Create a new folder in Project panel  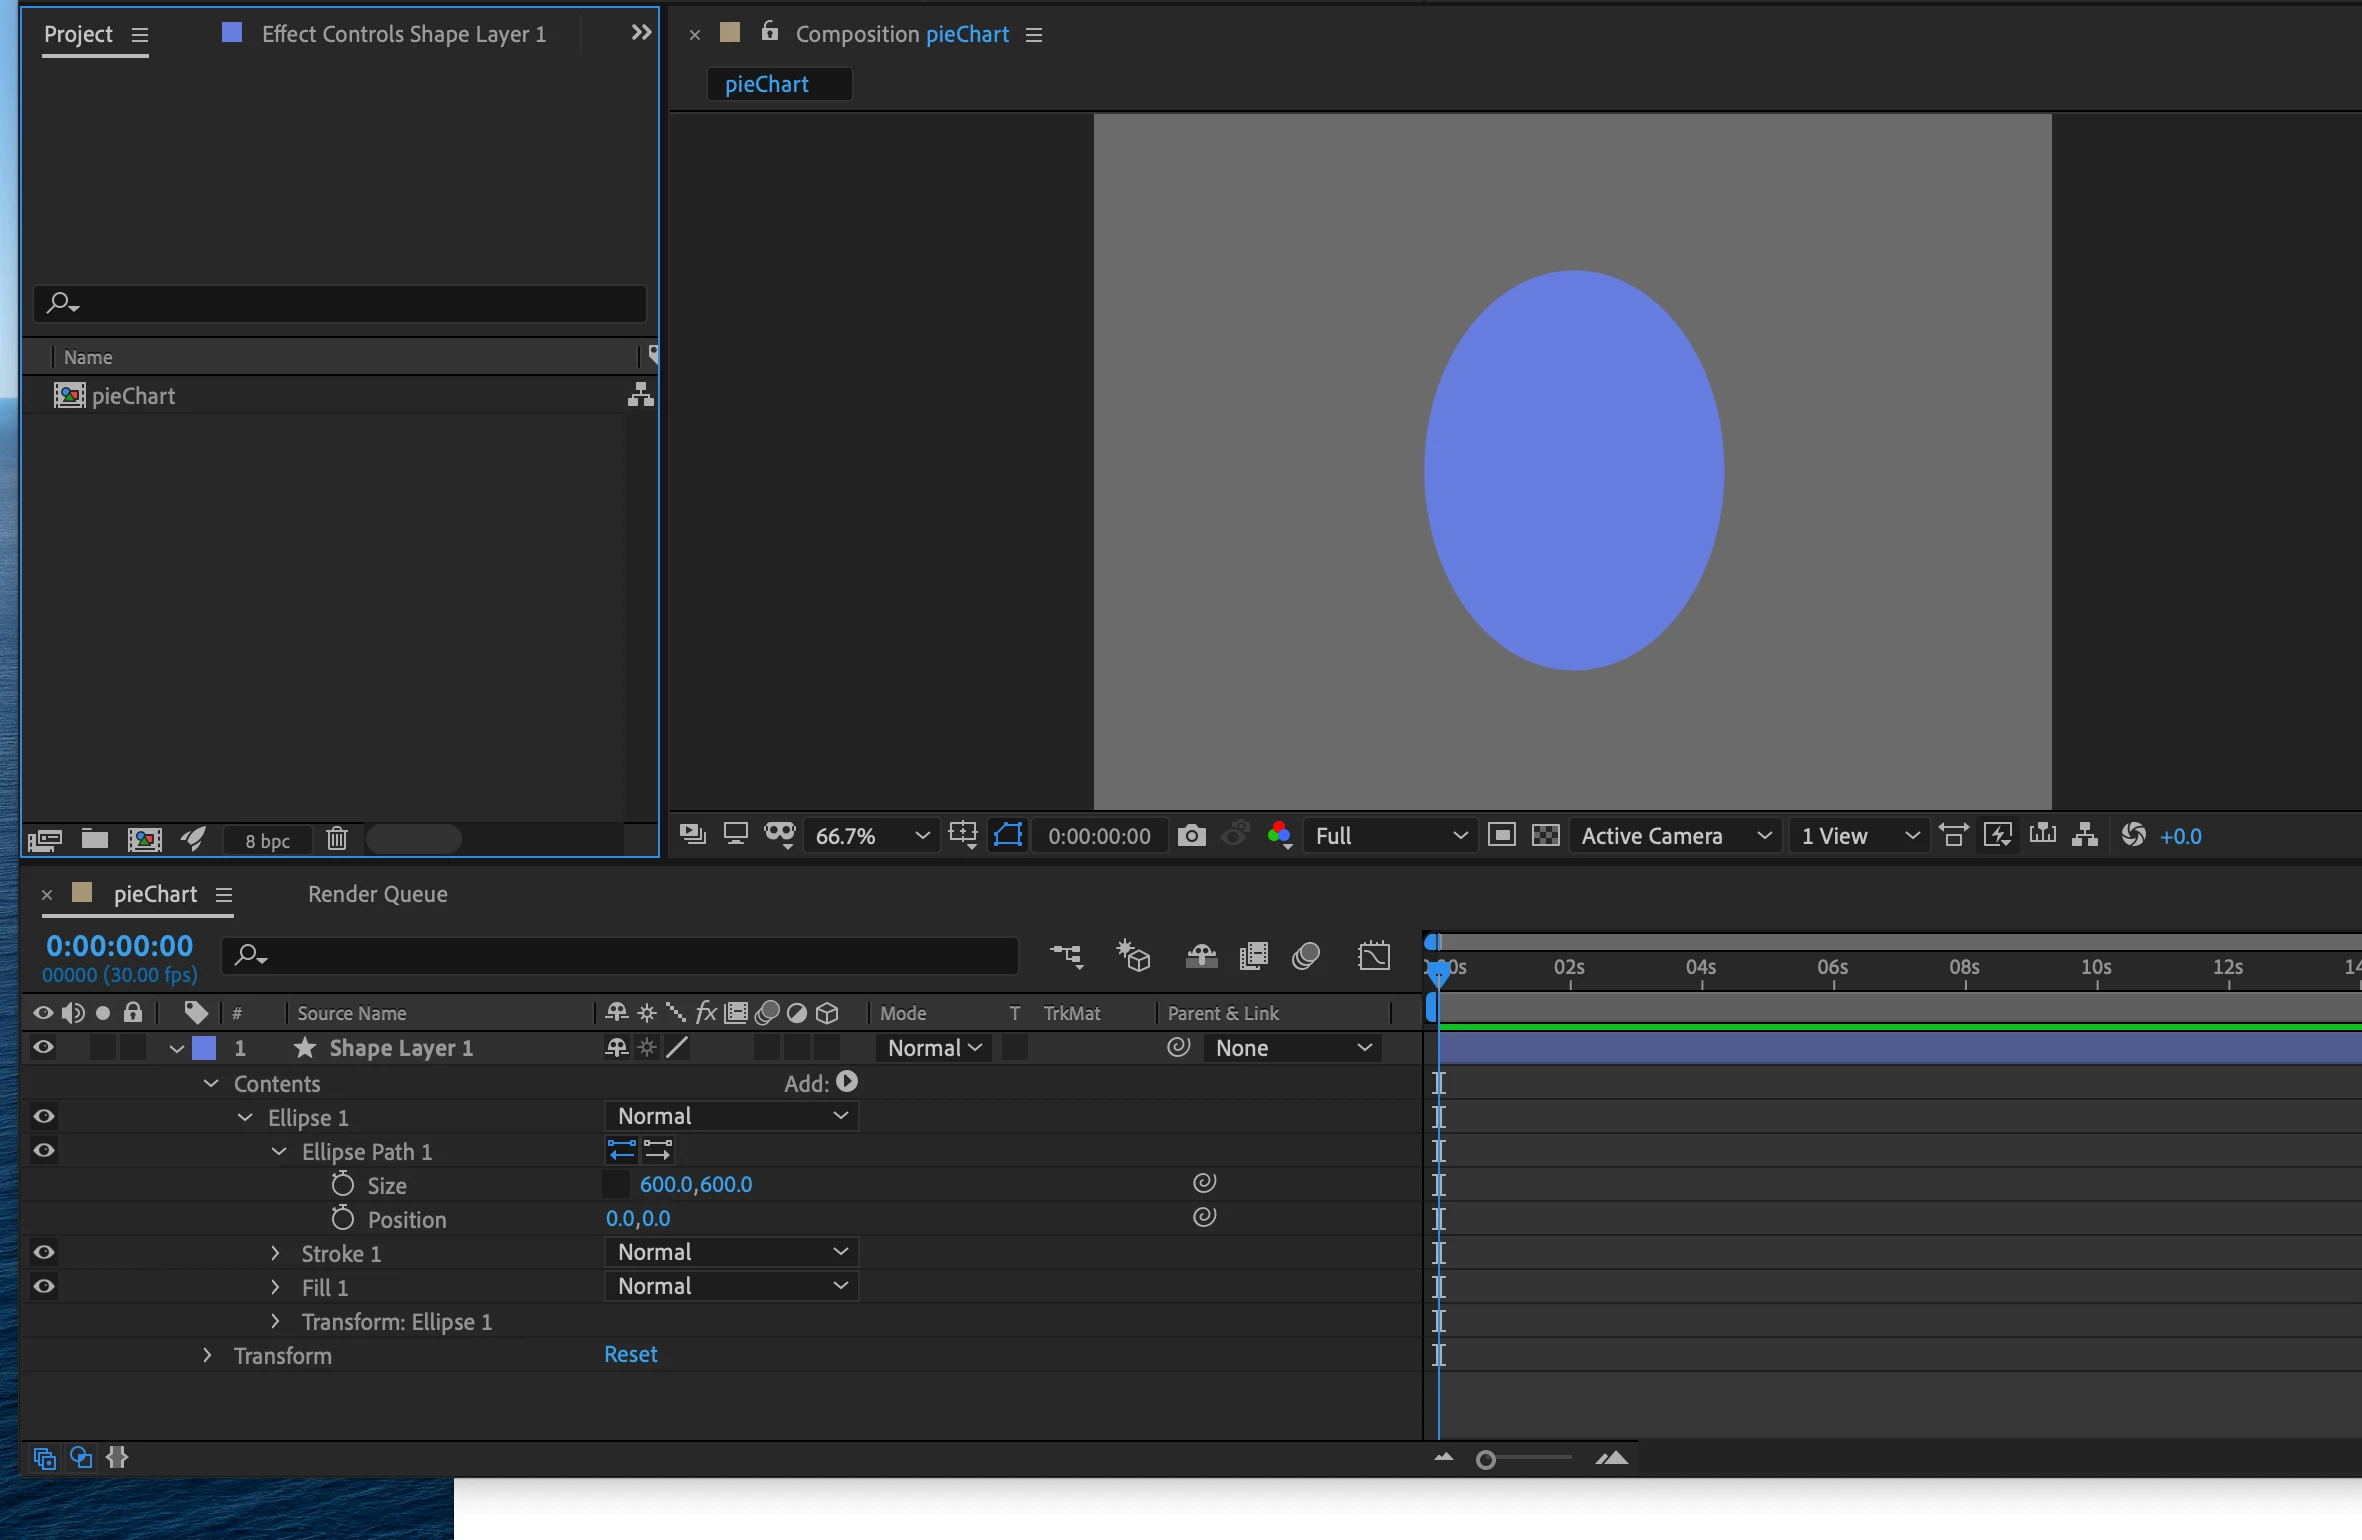point(95,839)
